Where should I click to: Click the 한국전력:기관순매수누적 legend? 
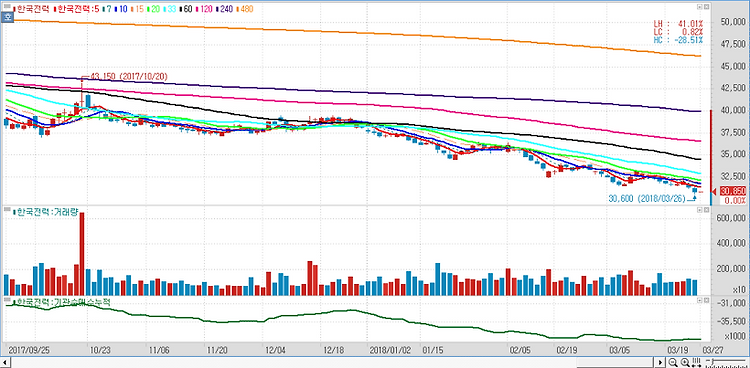click(x=62, y=302)
